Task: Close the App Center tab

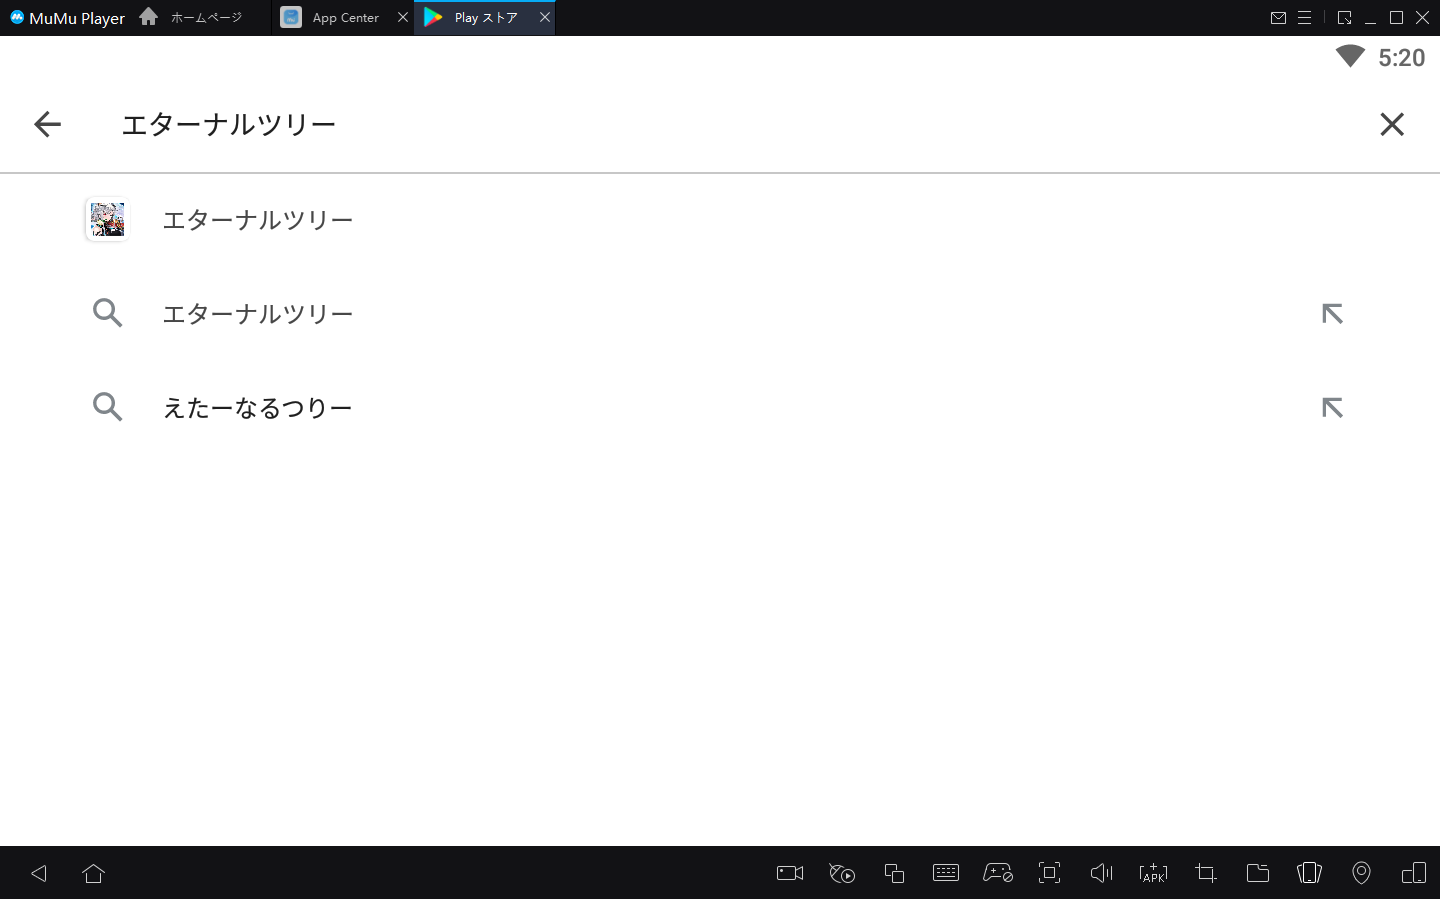Action: [x=403, y=17]
